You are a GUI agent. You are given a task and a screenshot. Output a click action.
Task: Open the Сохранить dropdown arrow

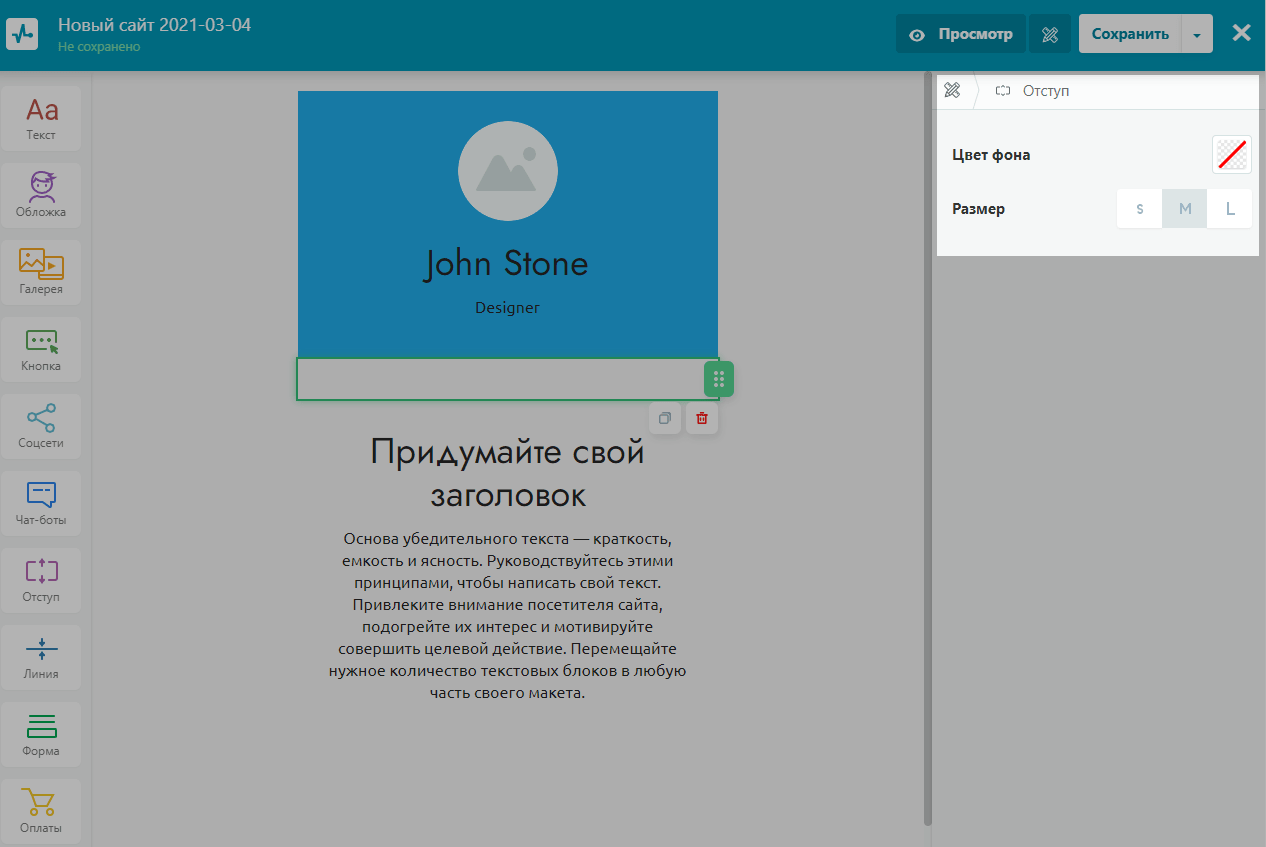[1197, 34]
